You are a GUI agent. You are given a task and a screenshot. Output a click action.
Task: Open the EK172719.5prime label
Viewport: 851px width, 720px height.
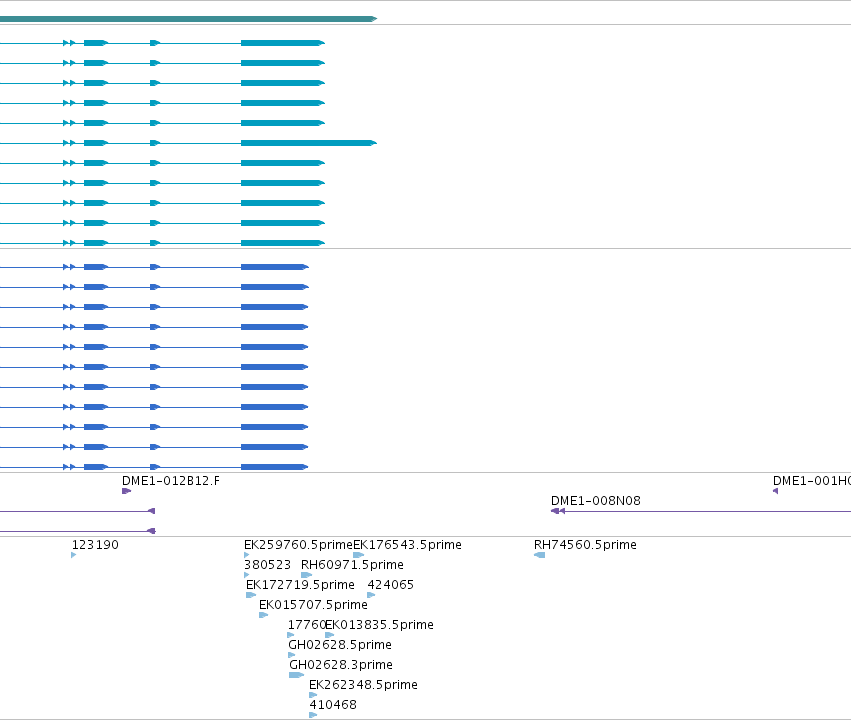(300, 585)
